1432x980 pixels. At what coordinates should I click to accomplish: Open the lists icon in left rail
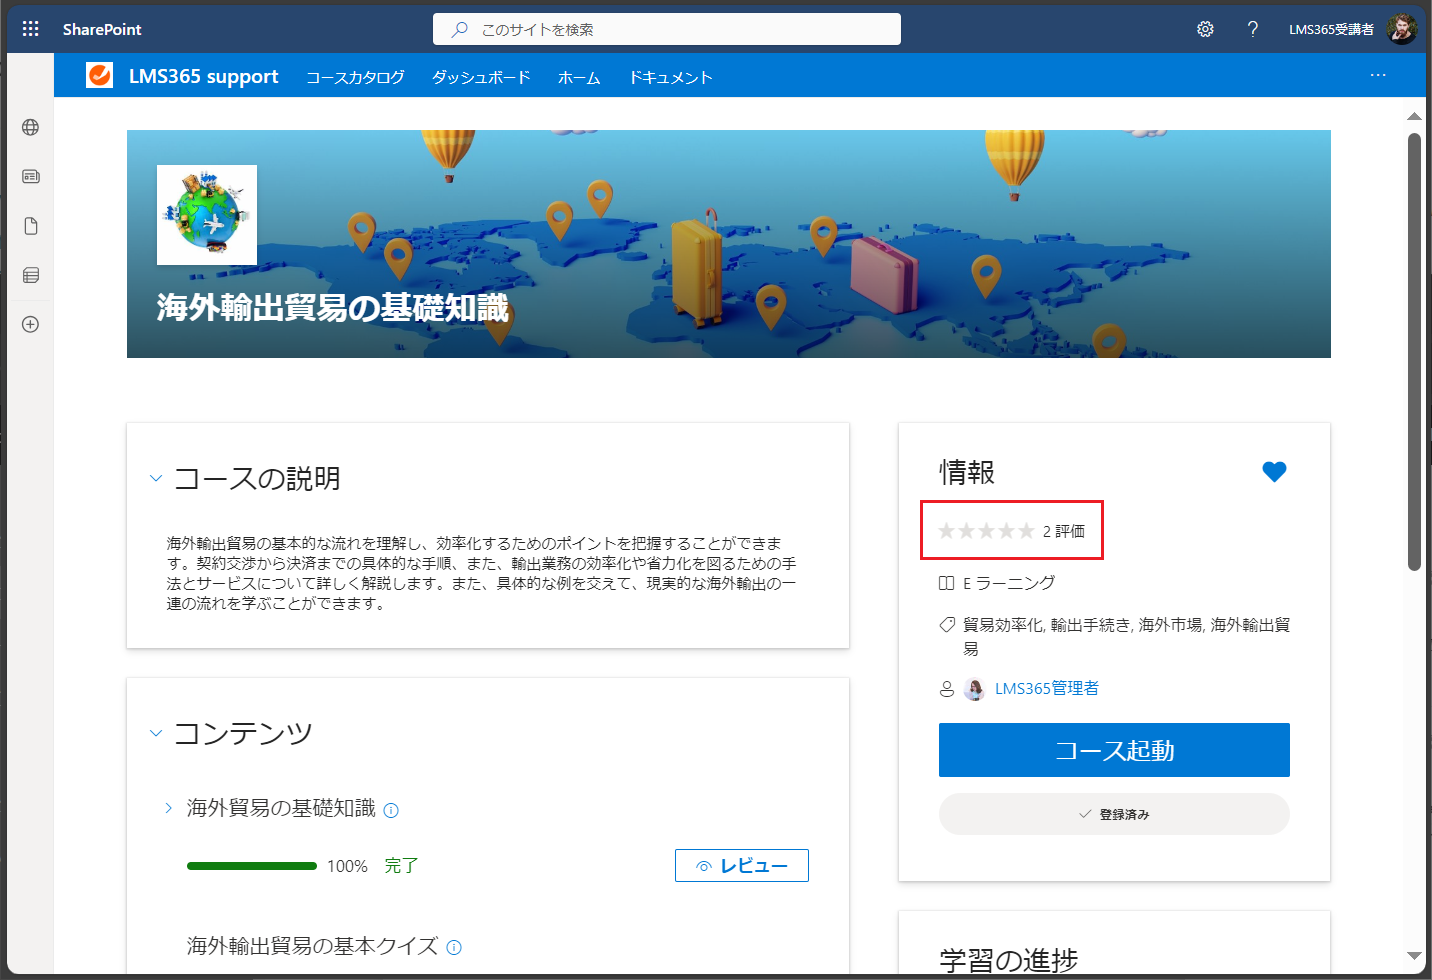[31, 275]
